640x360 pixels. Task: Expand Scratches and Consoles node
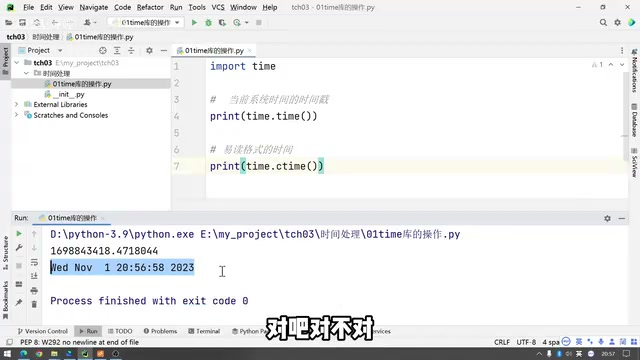17,115
